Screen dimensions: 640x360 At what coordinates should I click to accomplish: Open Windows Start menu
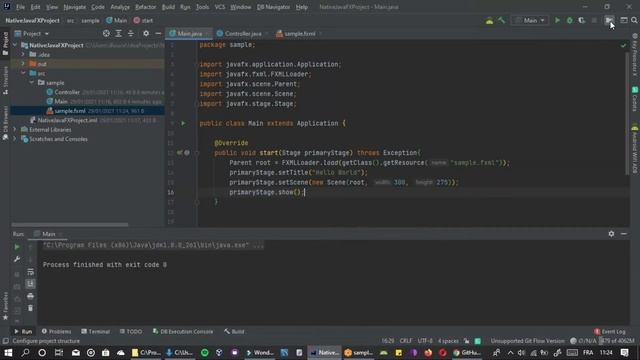8,353
